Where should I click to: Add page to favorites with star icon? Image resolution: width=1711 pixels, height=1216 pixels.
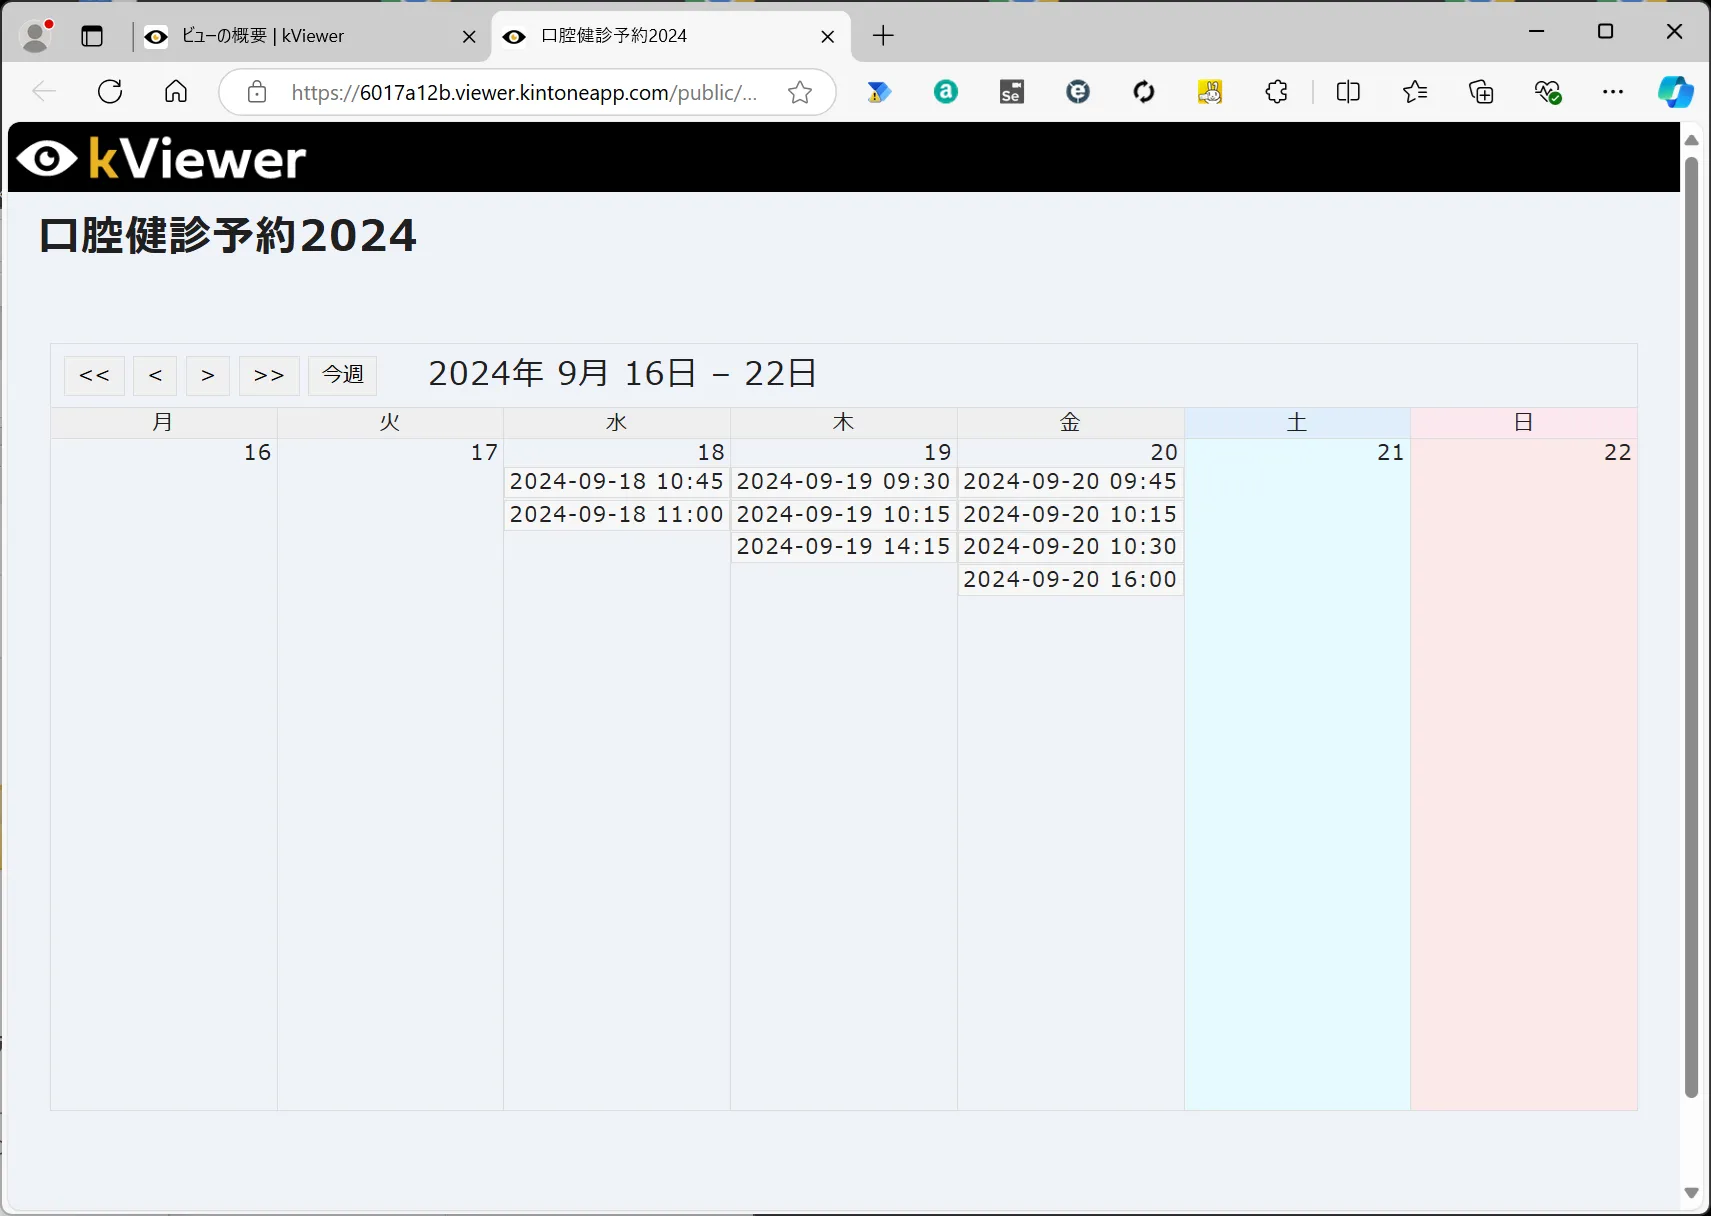[x=799, y=93]
